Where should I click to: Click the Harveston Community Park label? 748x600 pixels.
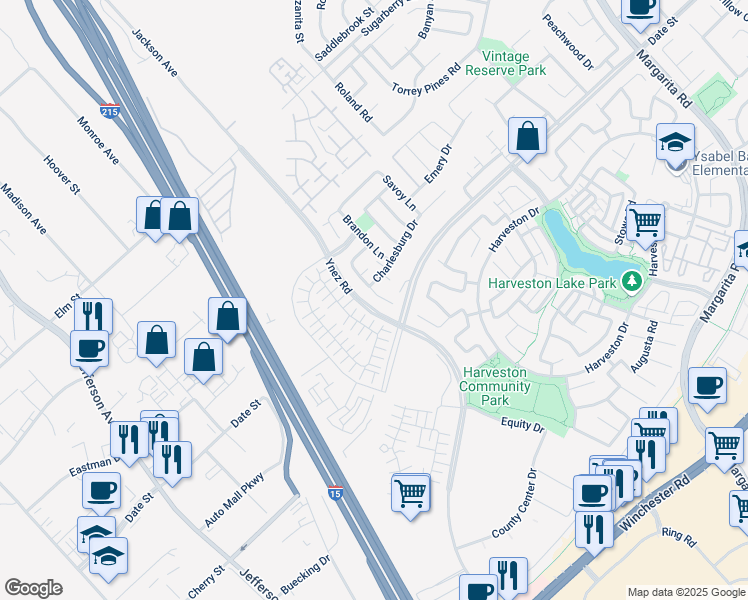tap(495, 386)
